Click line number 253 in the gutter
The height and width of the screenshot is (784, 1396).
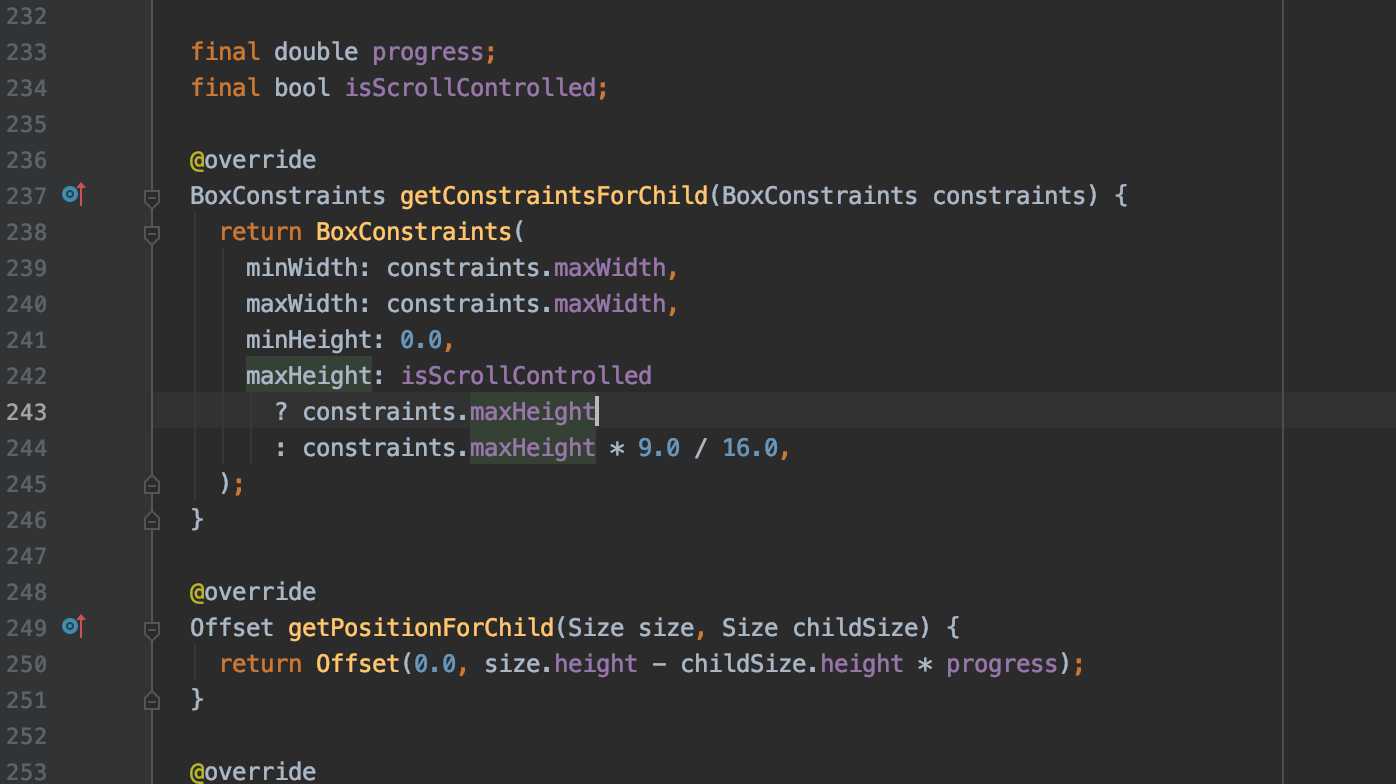26,772
